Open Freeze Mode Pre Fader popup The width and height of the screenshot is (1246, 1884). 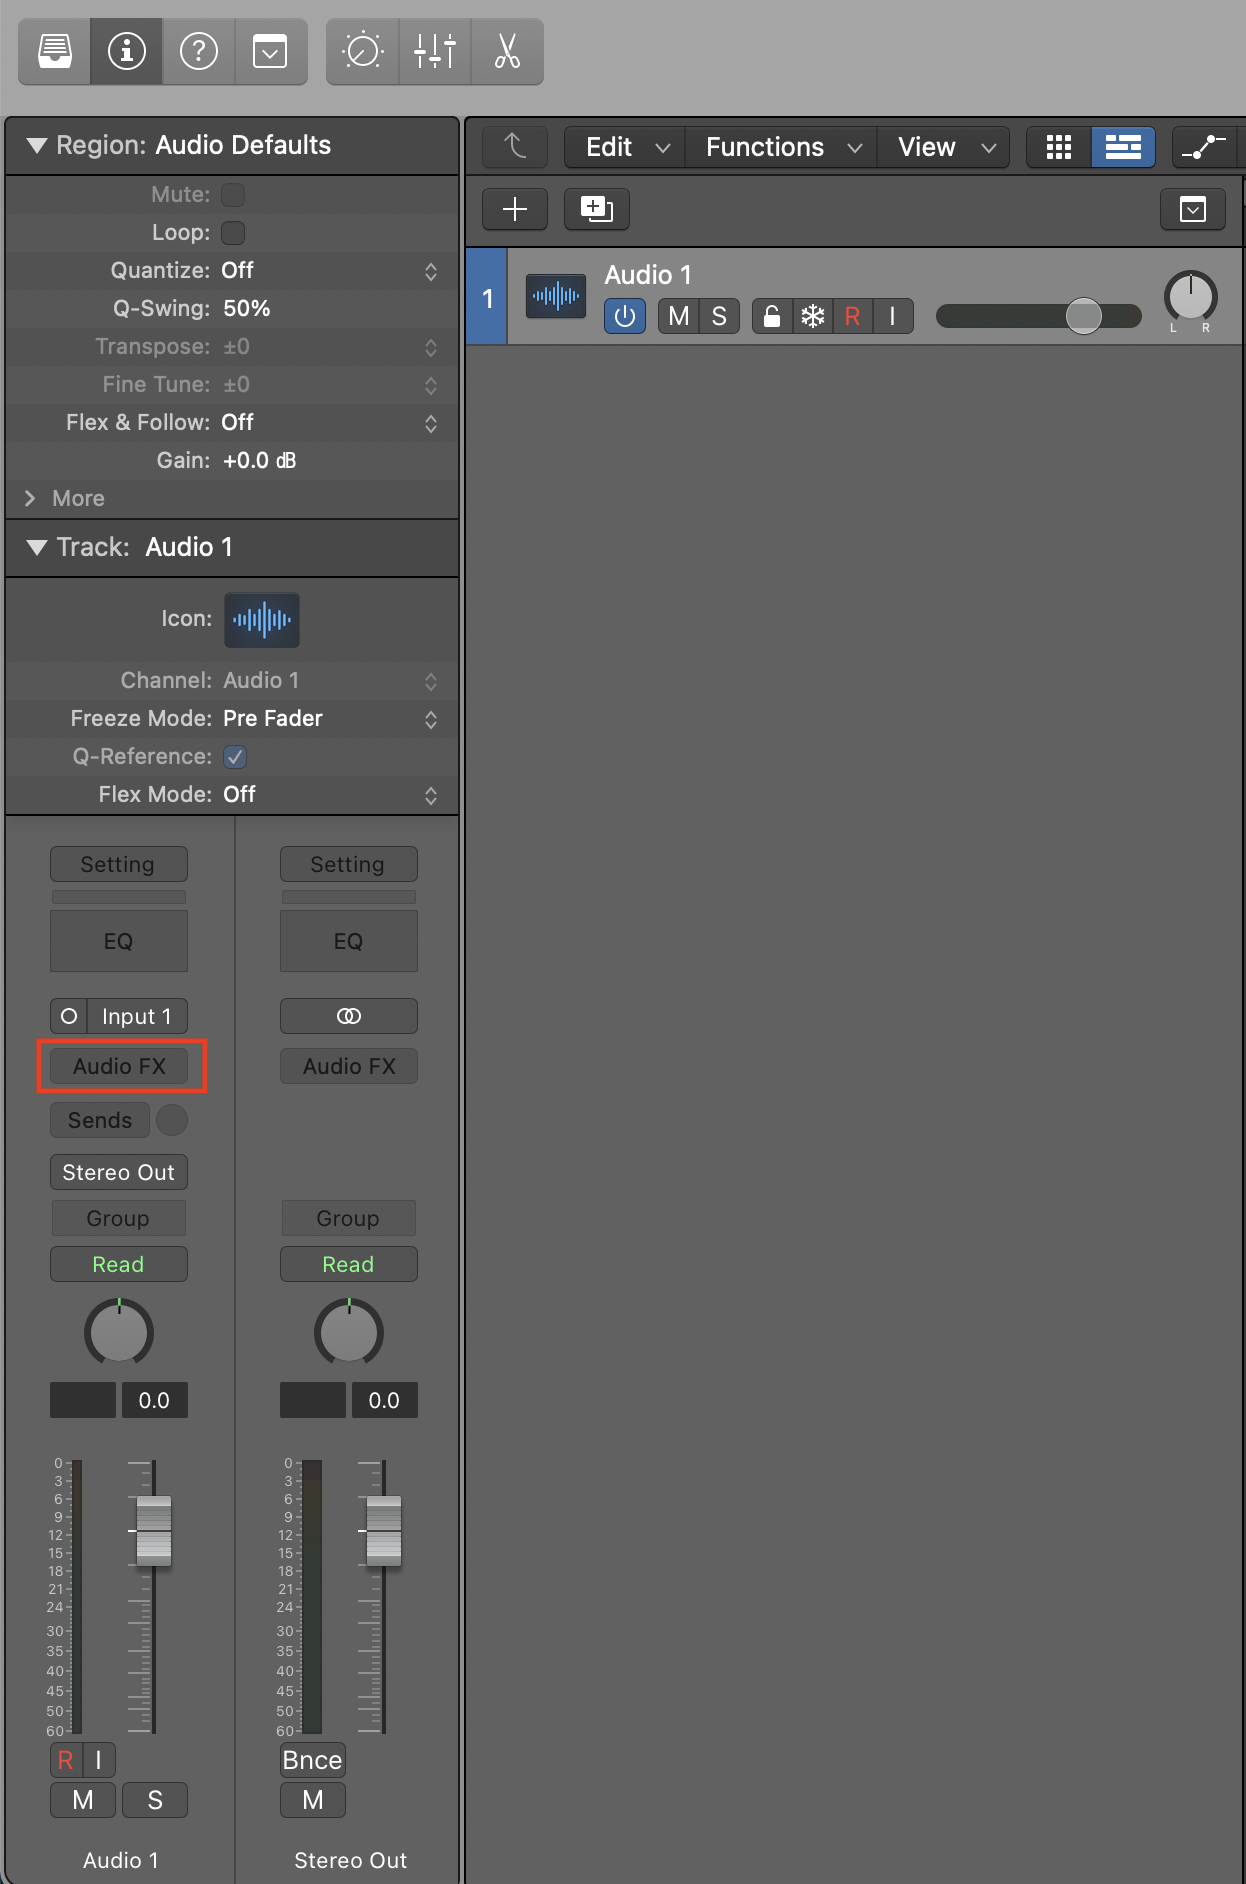click(x=330, y=719)
